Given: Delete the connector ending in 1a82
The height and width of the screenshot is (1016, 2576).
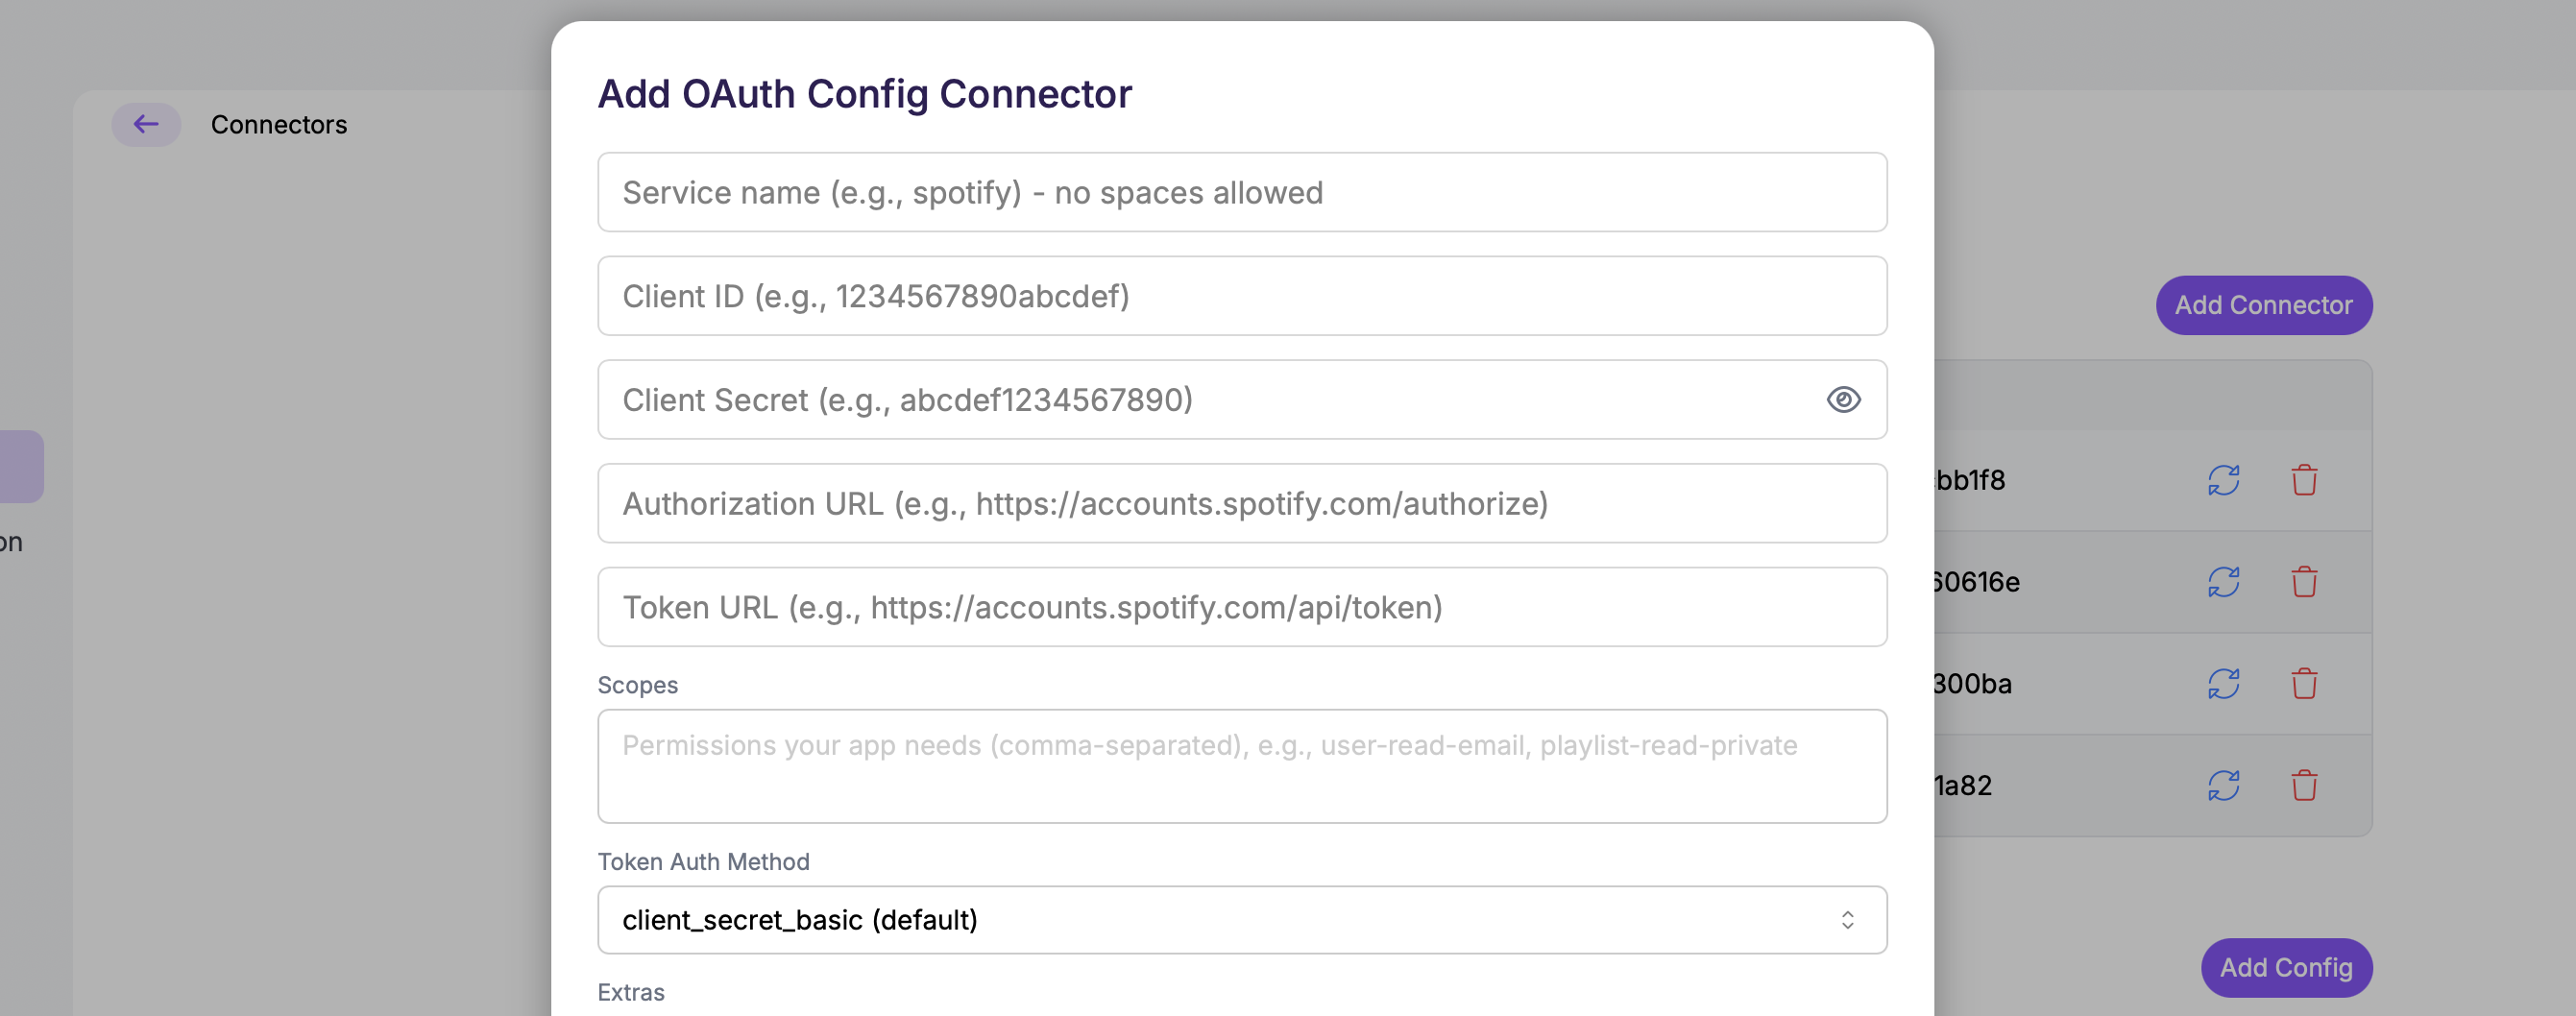Looking at the screenshot, I should 2304,786.
